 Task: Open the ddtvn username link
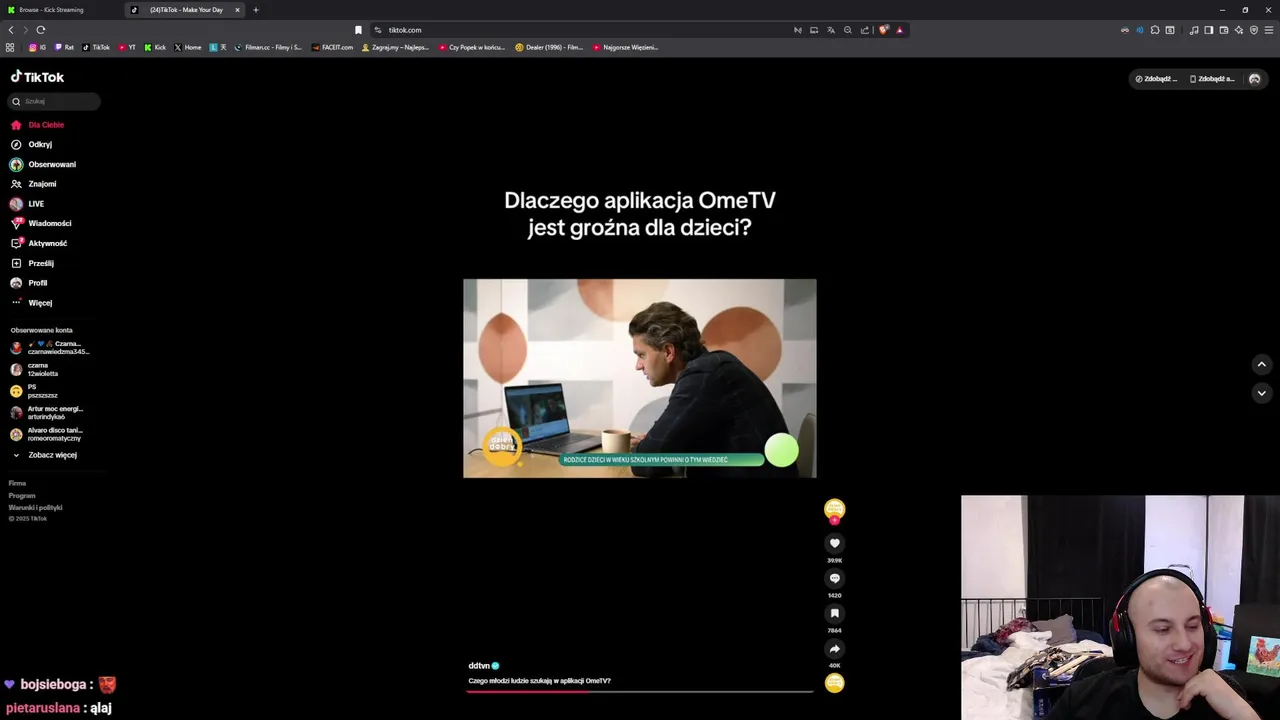coord(479,666)
